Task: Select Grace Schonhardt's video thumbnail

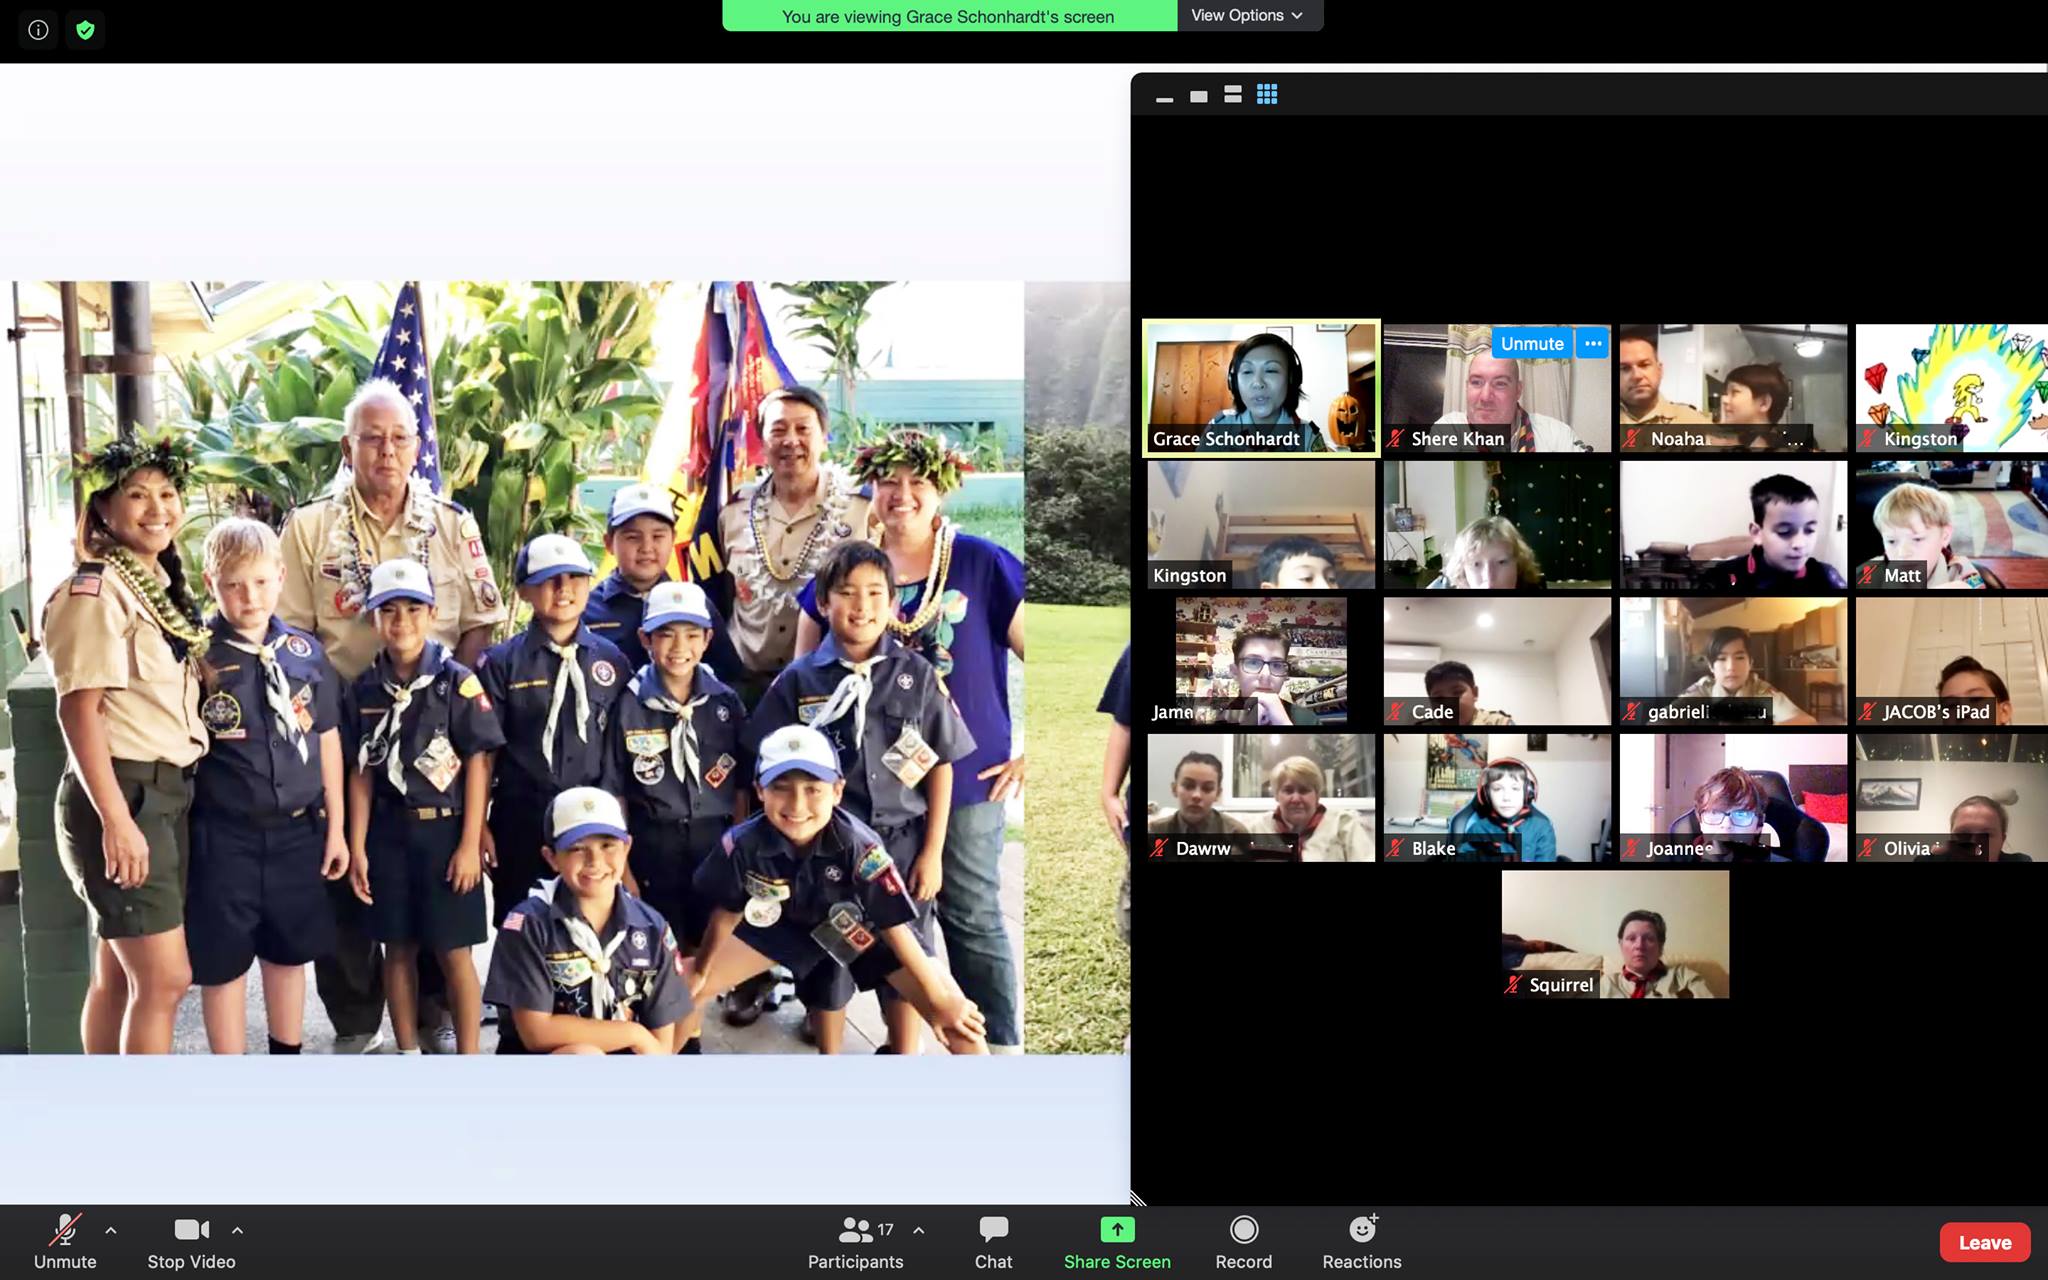Action: tap(1260, 387)
